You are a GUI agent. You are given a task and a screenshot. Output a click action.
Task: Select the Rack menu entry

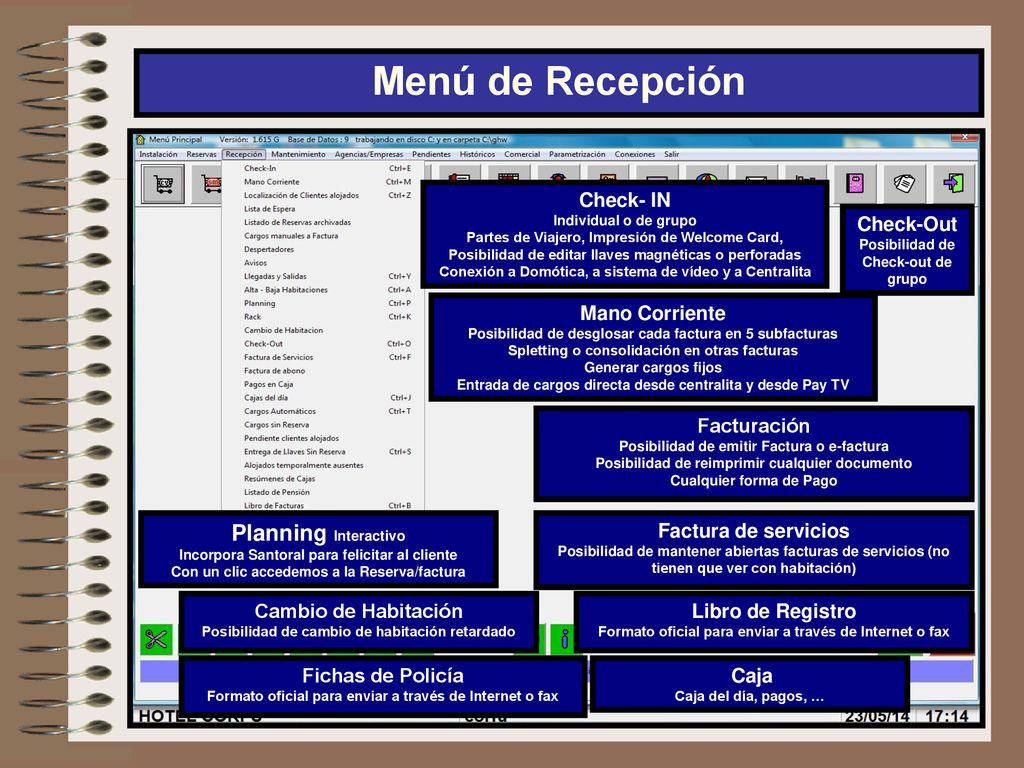(323, 317)
